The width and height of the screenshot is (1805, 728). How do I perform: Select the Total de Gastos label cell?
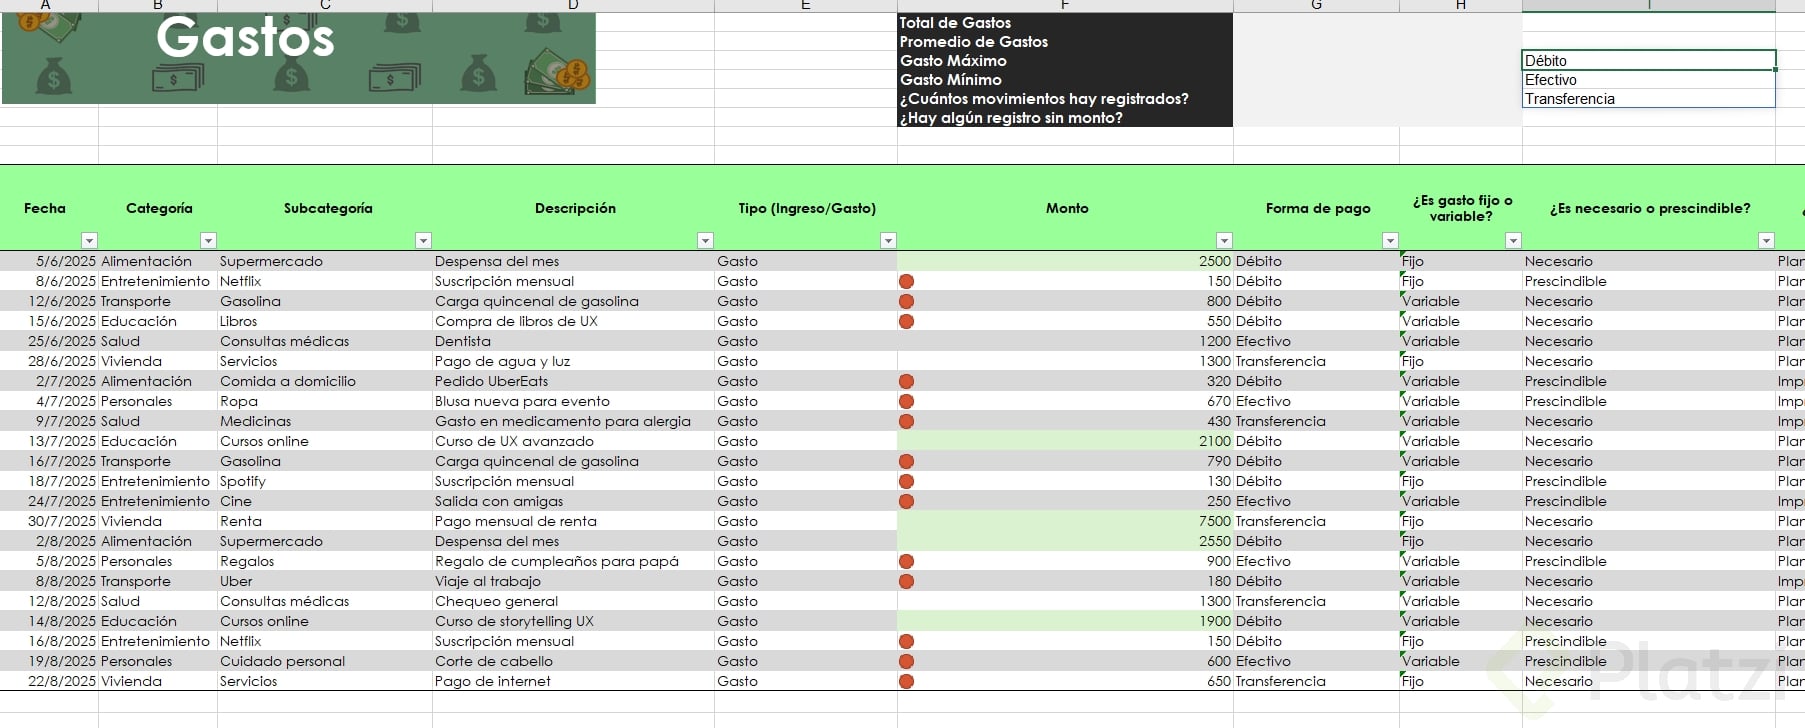(x=1065, y=22)
